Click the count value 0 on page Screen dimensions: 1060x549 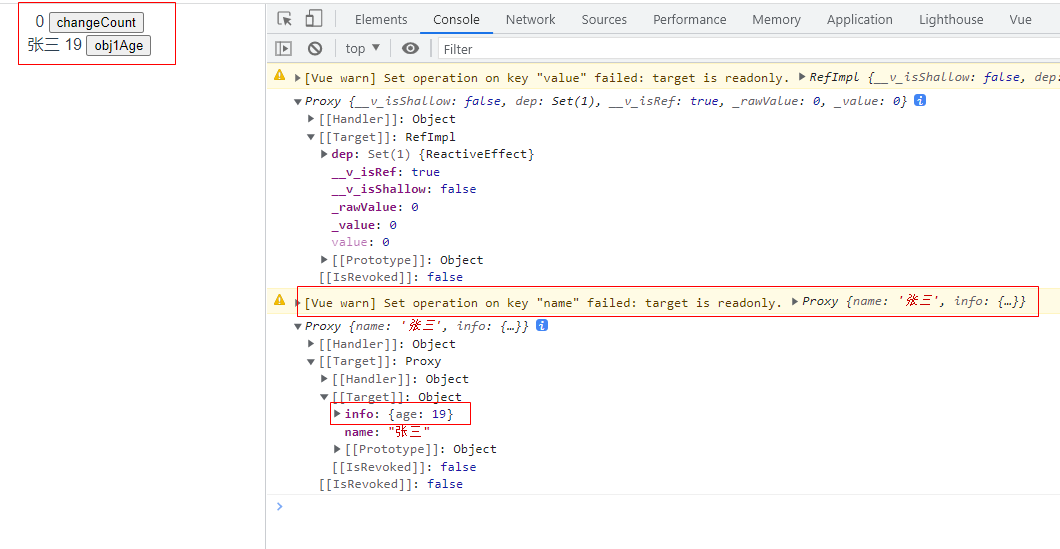point(39,22)
